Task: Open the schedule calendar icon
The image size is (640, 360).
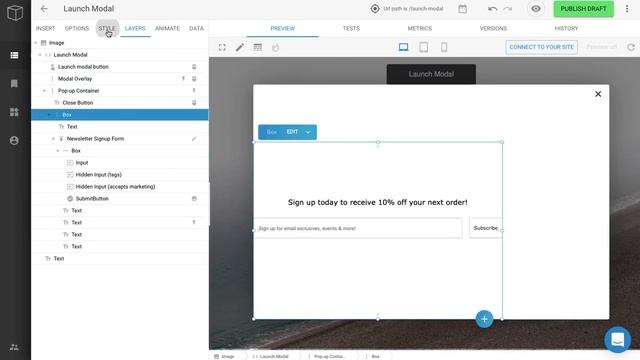Action: pyautogui.click(x=462, y=9)
